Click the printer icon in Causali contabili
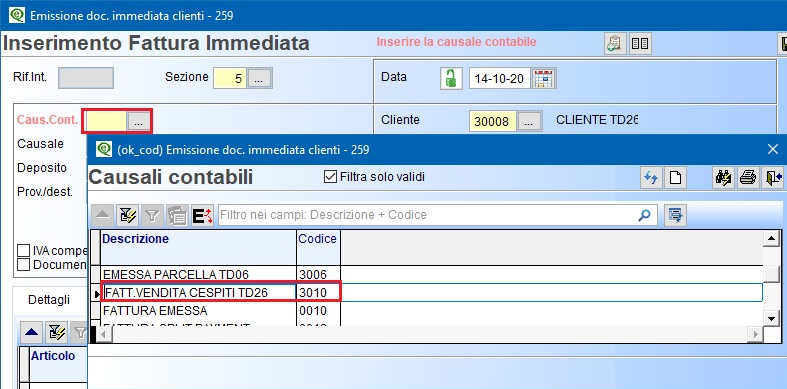The width and height of the screenshot is (787, 389). (x=748, y=178)
